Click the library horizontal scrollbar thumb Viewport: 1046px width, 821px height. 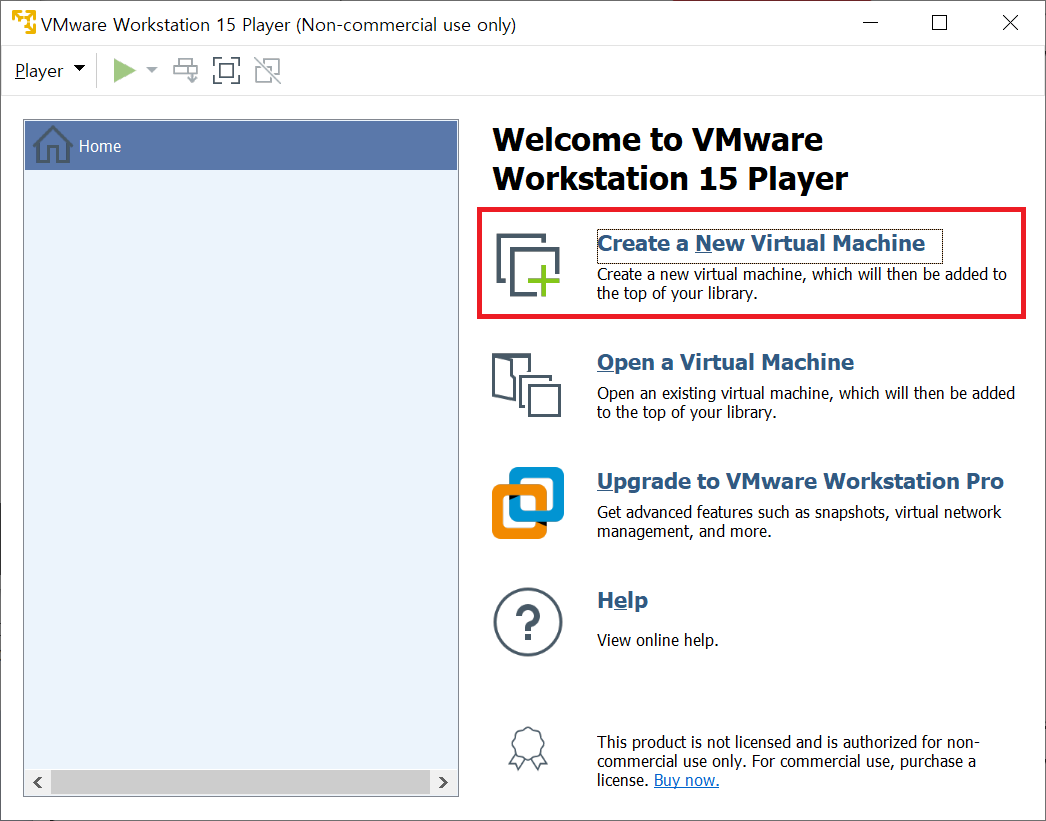coord(240,782)
